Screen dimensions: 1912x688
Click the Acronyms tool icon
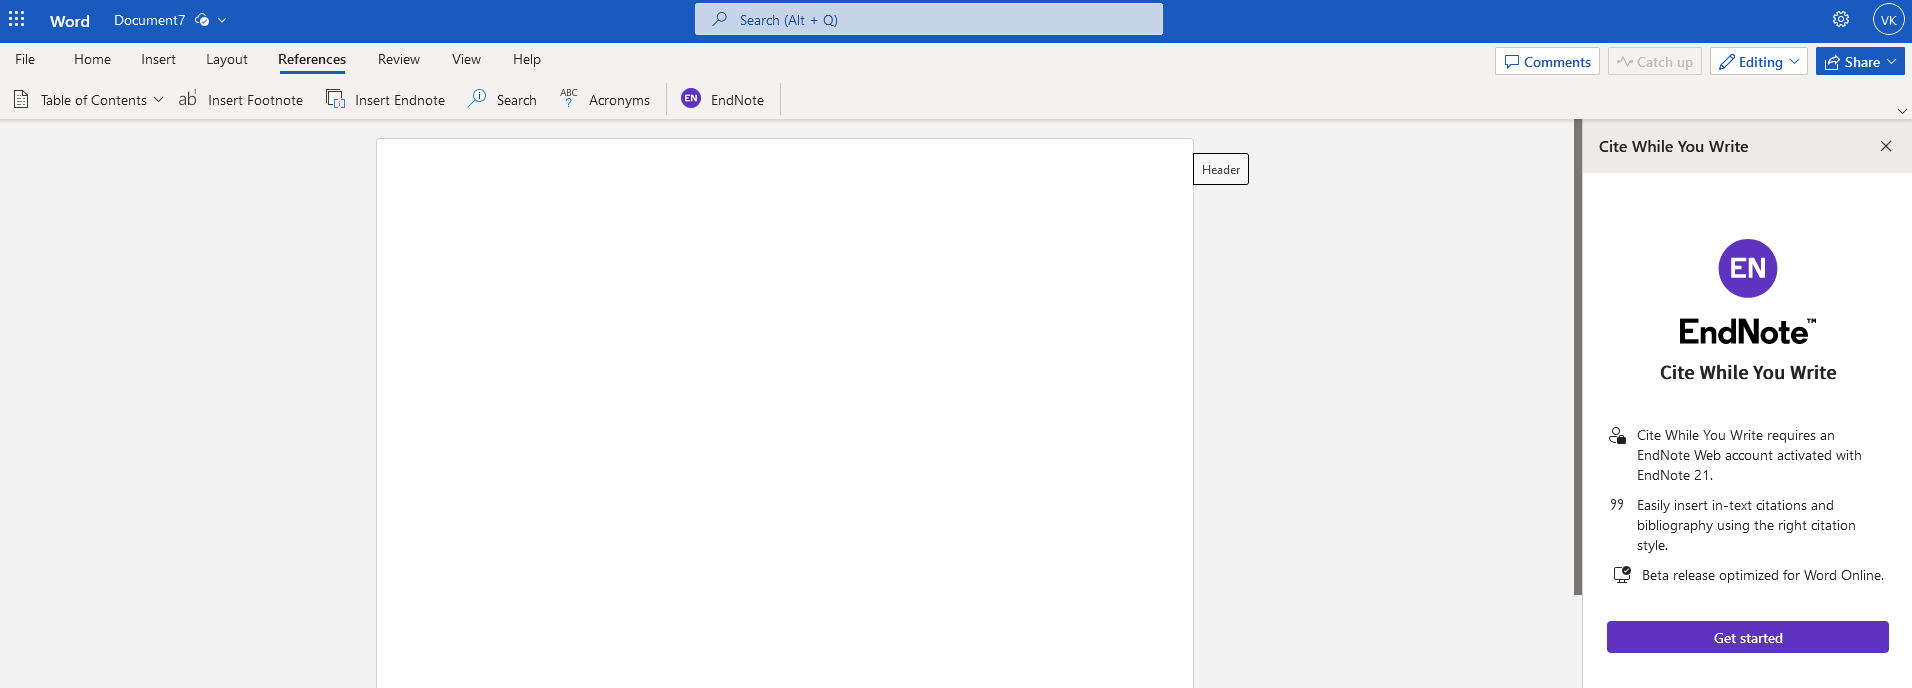point(569,98)
